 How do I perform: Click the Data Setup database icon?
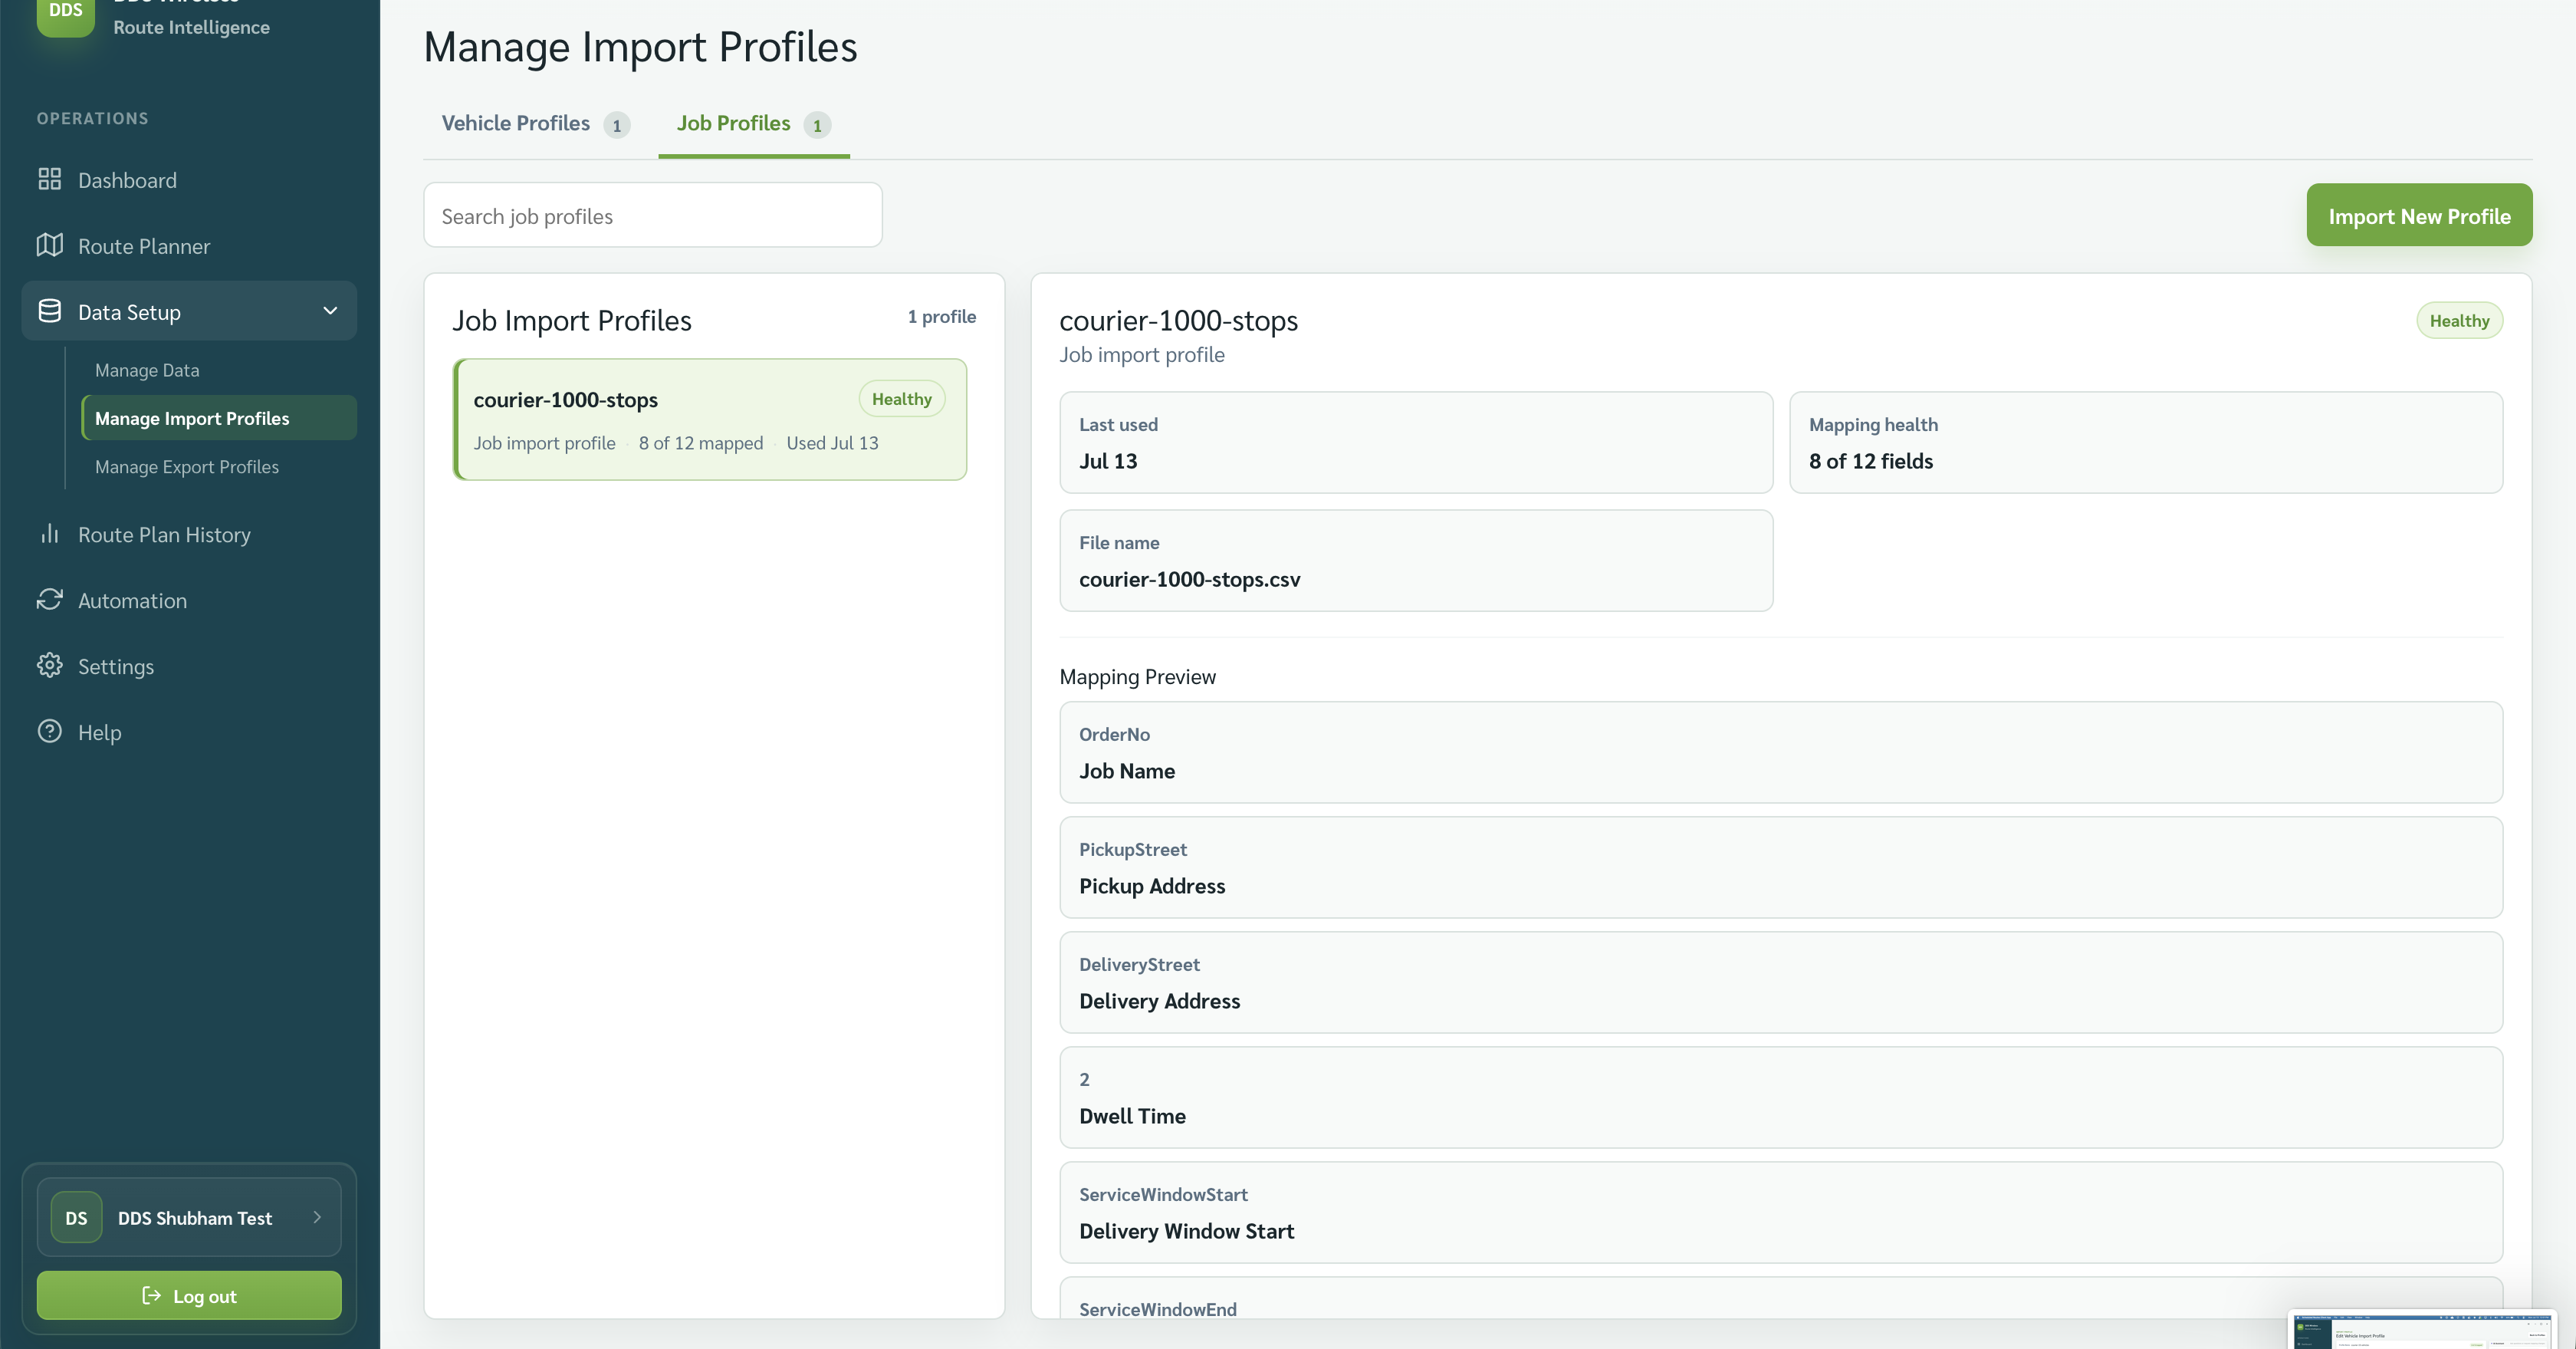[49, 311]
